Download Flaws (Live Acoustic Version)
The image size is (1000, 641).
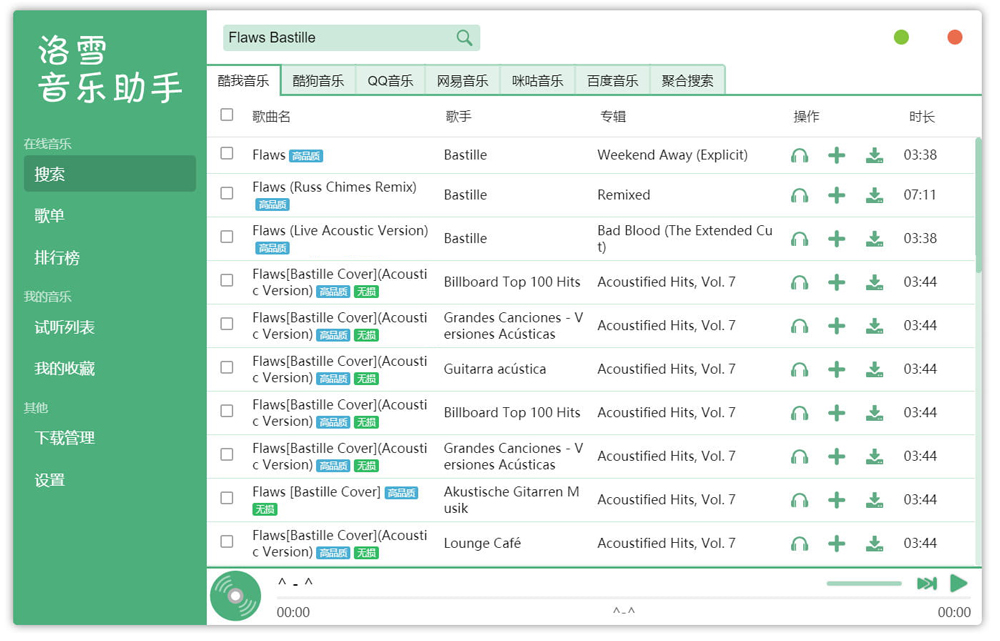coord(875,238)
